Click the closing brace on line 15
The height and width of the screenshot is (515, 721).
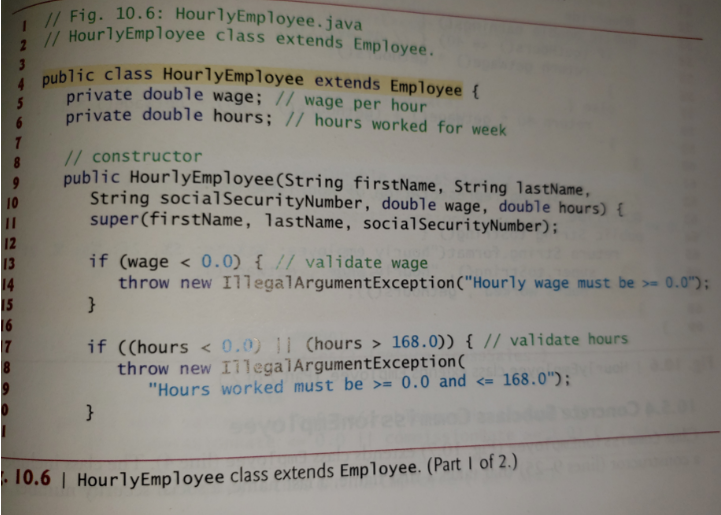(92, 304)
